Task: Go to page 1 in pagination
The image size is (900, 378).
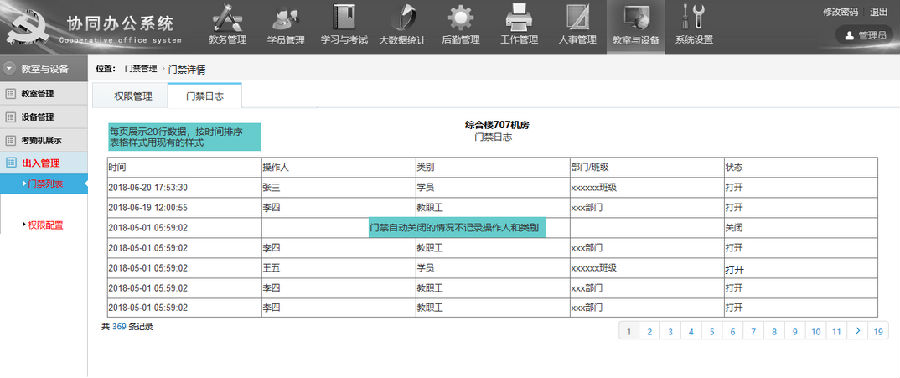Action: [x=629, y=331]
